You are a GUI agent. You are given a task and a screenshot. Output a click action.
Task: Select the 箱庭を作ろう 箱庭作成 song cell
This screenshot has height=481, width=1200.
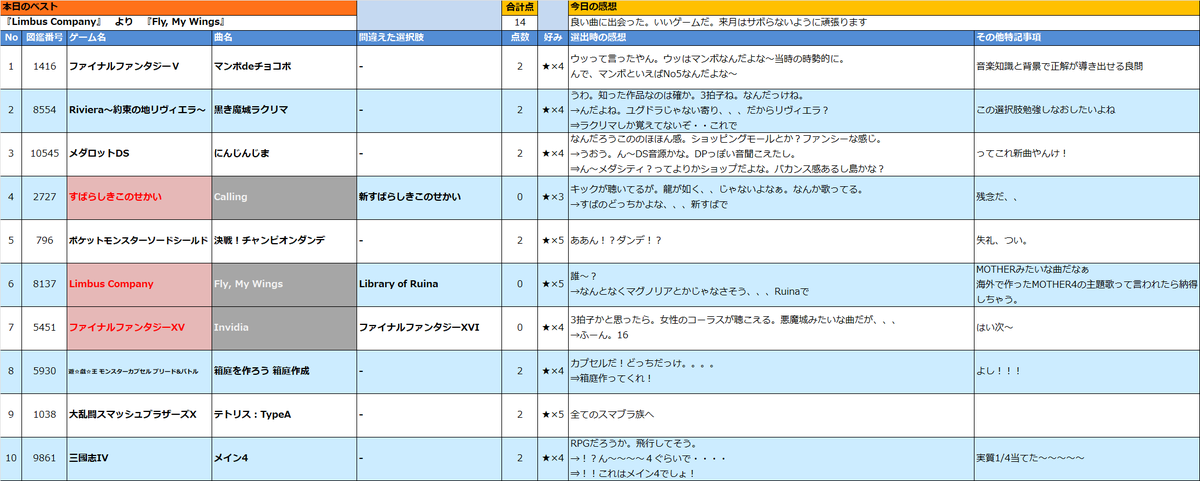pyautogui.click(x=284, y=371)
